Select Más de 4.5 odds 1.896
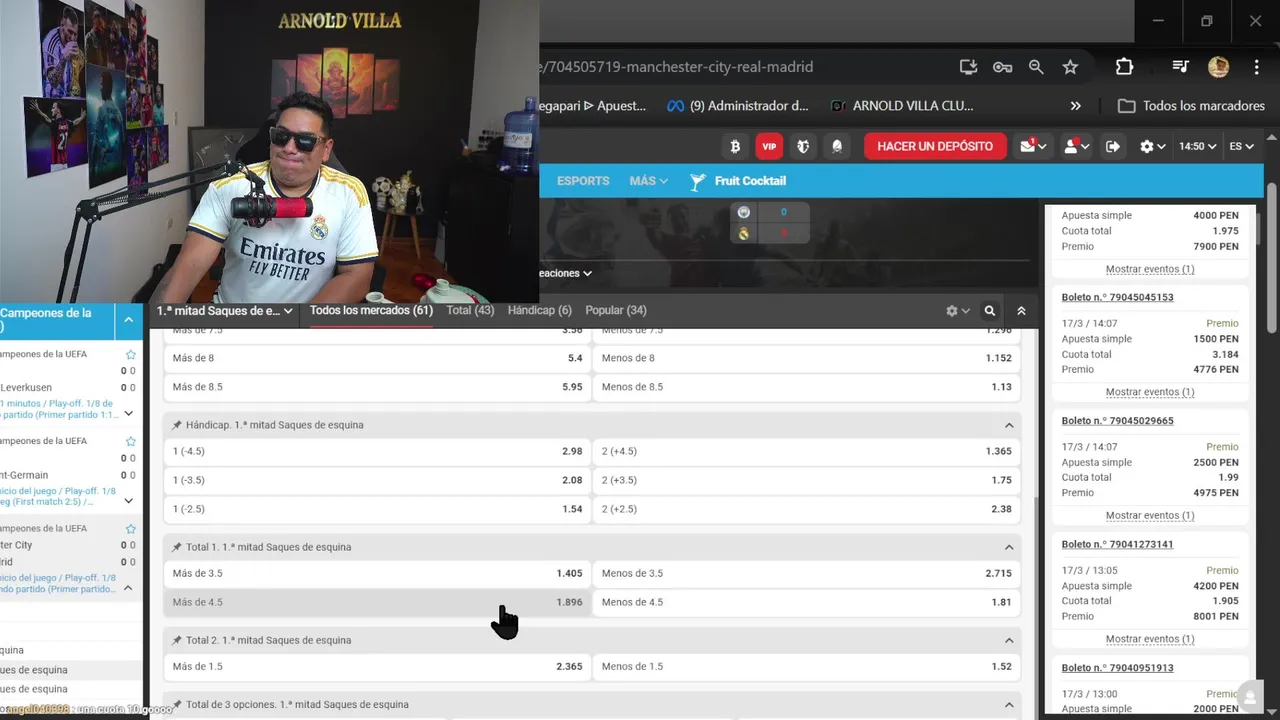 tap(377, 602)
